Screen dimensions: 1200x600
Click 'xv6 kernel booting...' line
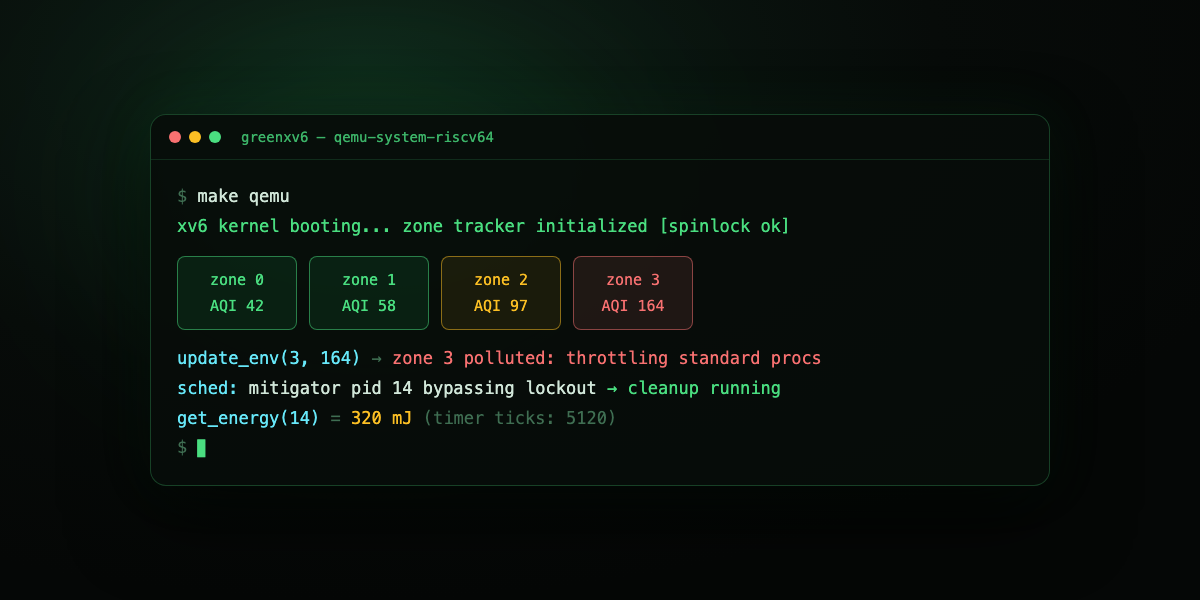pyautogui.click(x=284, y=226)
